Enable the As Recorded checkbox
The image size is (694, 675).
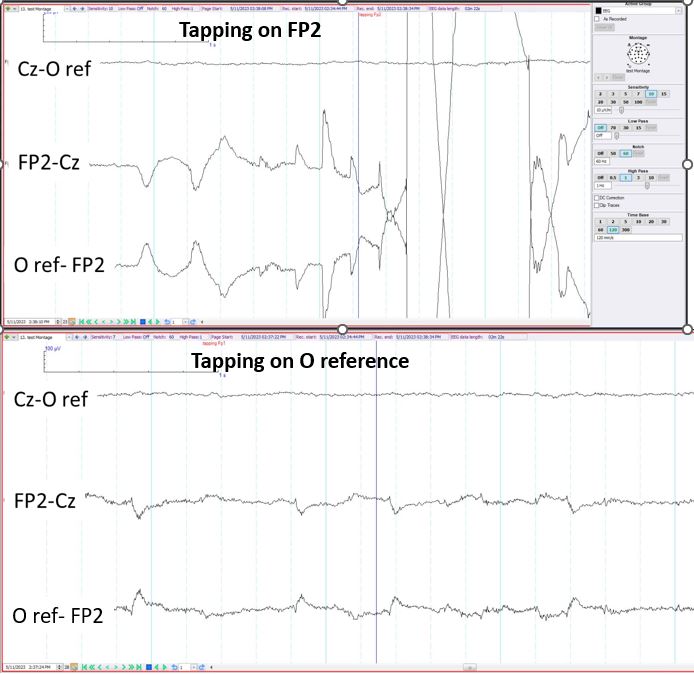click(x=598, y=18)
